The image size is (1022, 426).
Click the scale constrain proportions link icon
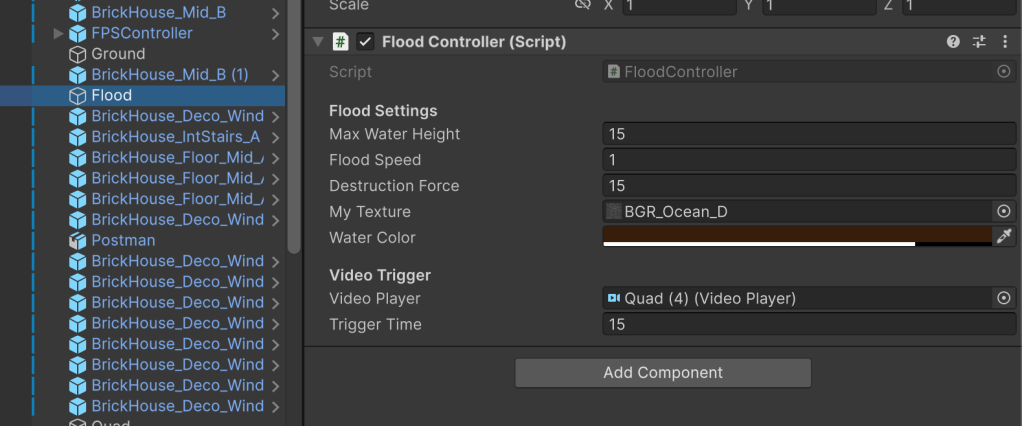point(582,5)
